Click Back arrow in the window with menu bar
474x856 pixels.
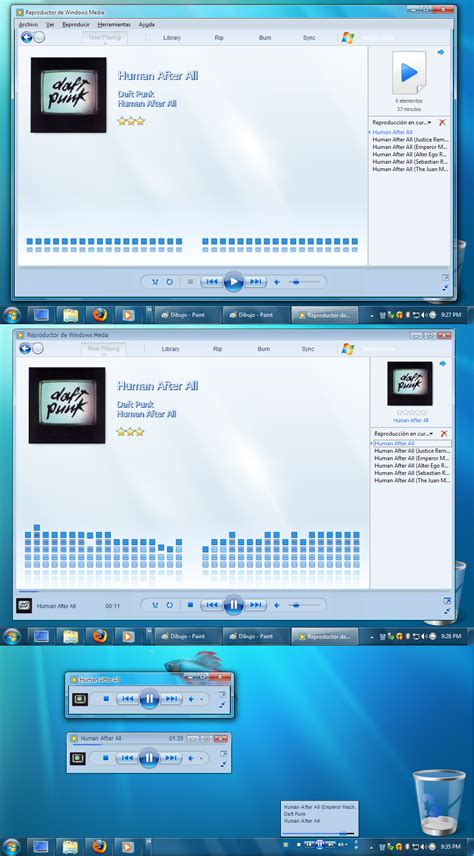tap(26, 37)
